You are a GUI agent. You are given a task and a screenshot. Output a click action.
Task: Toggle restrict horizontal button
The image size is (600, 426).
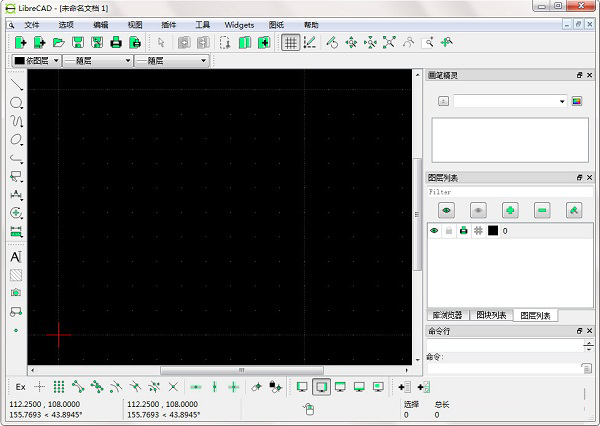[x=196, y=387]
